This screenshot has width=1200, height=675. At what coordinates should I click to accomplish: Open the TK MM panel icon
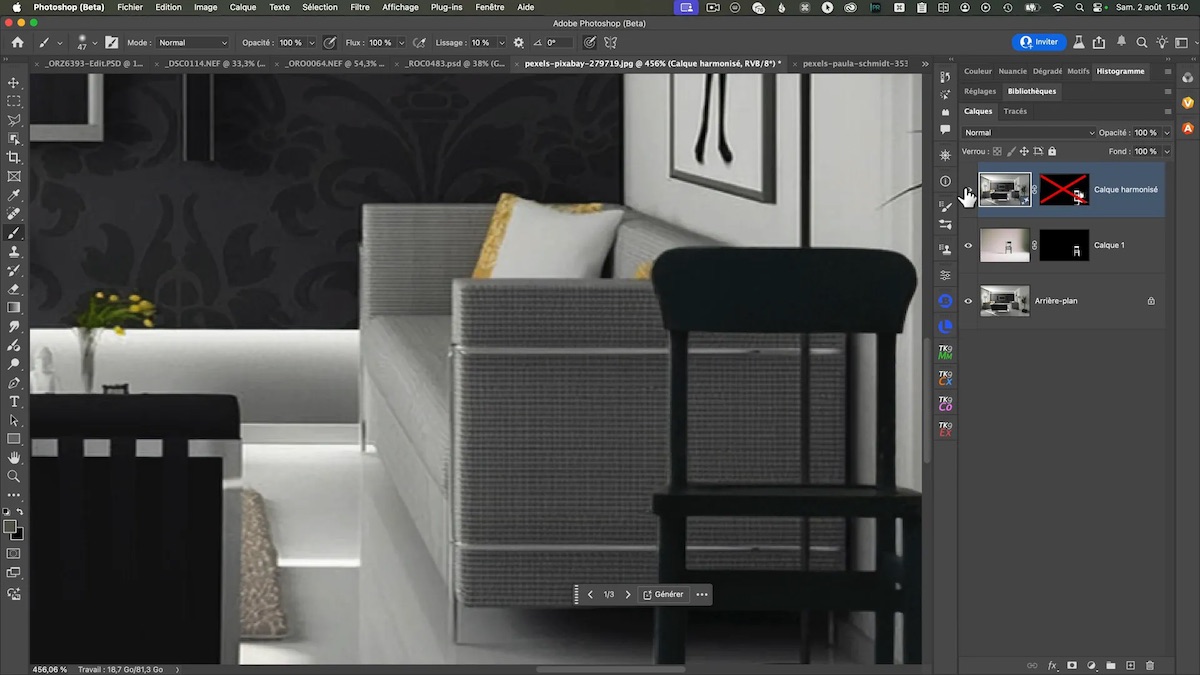[x=945, y=352]
